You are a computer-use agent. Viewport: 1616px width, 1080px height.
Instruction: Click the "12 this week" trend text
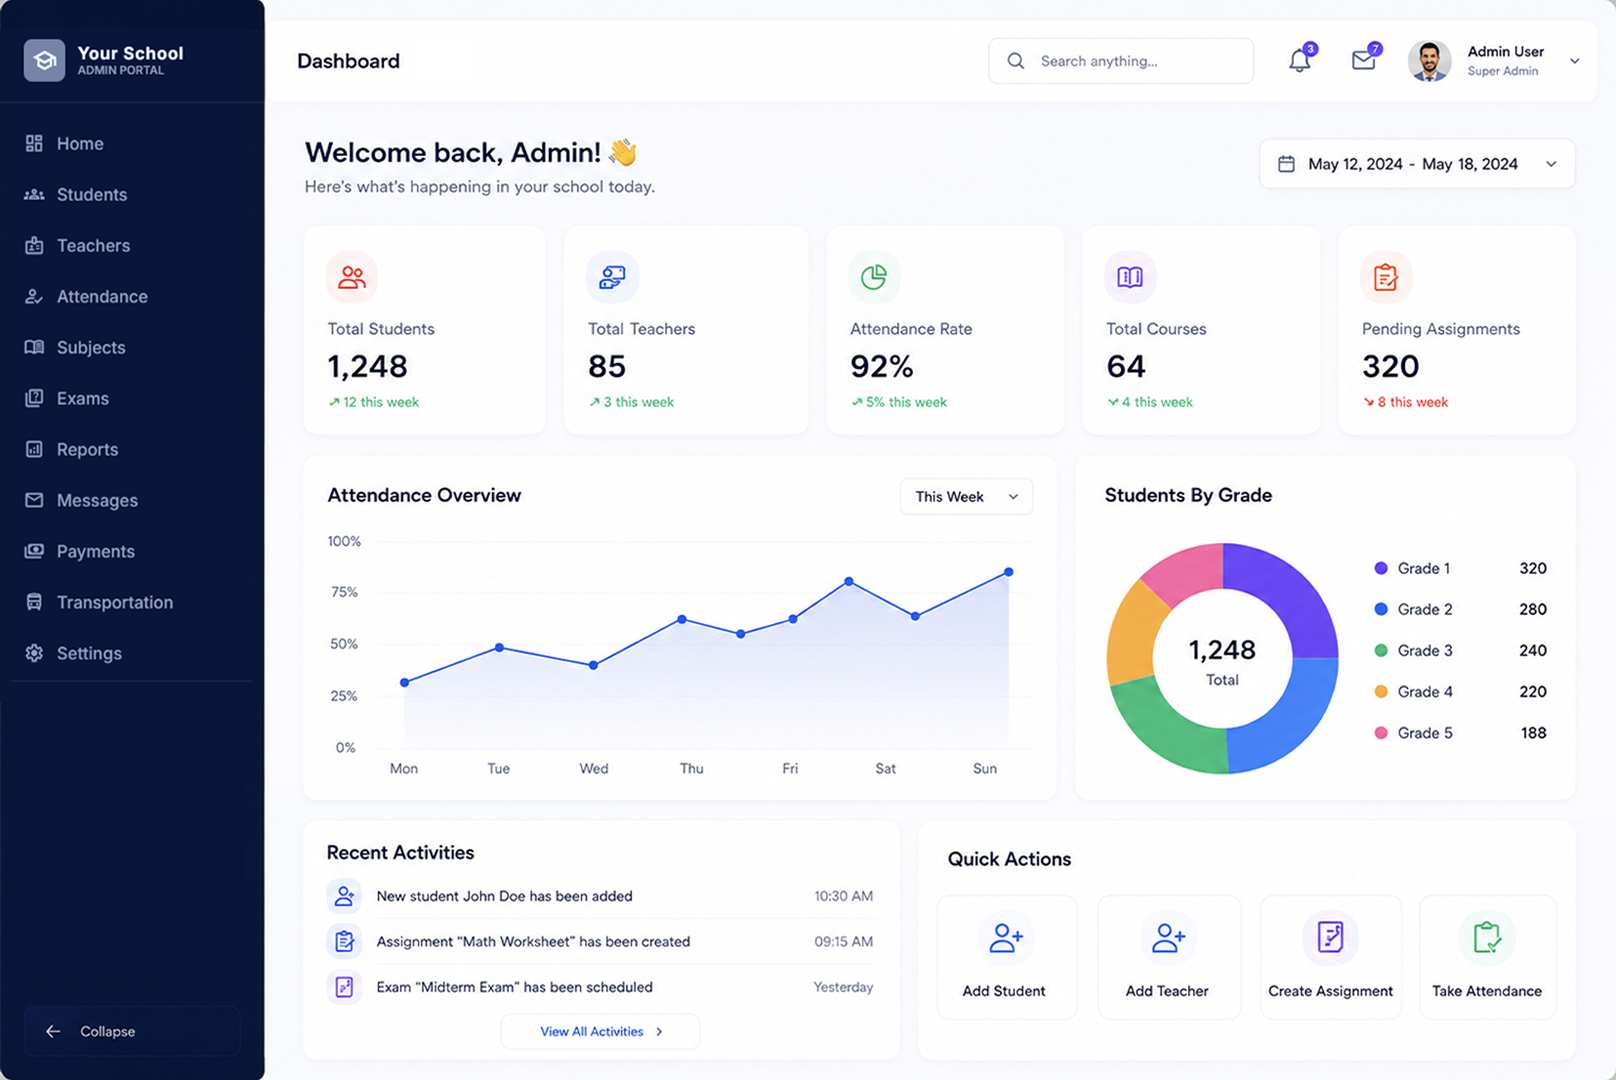pyautogui.click(x=381, y=402)
